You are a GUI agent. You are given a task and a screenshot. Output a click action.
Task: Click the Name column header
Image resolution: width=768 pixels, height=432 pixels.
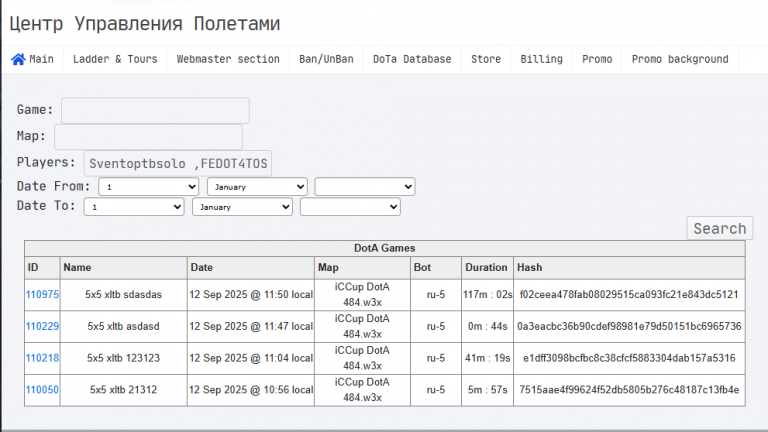click(123, 267)
